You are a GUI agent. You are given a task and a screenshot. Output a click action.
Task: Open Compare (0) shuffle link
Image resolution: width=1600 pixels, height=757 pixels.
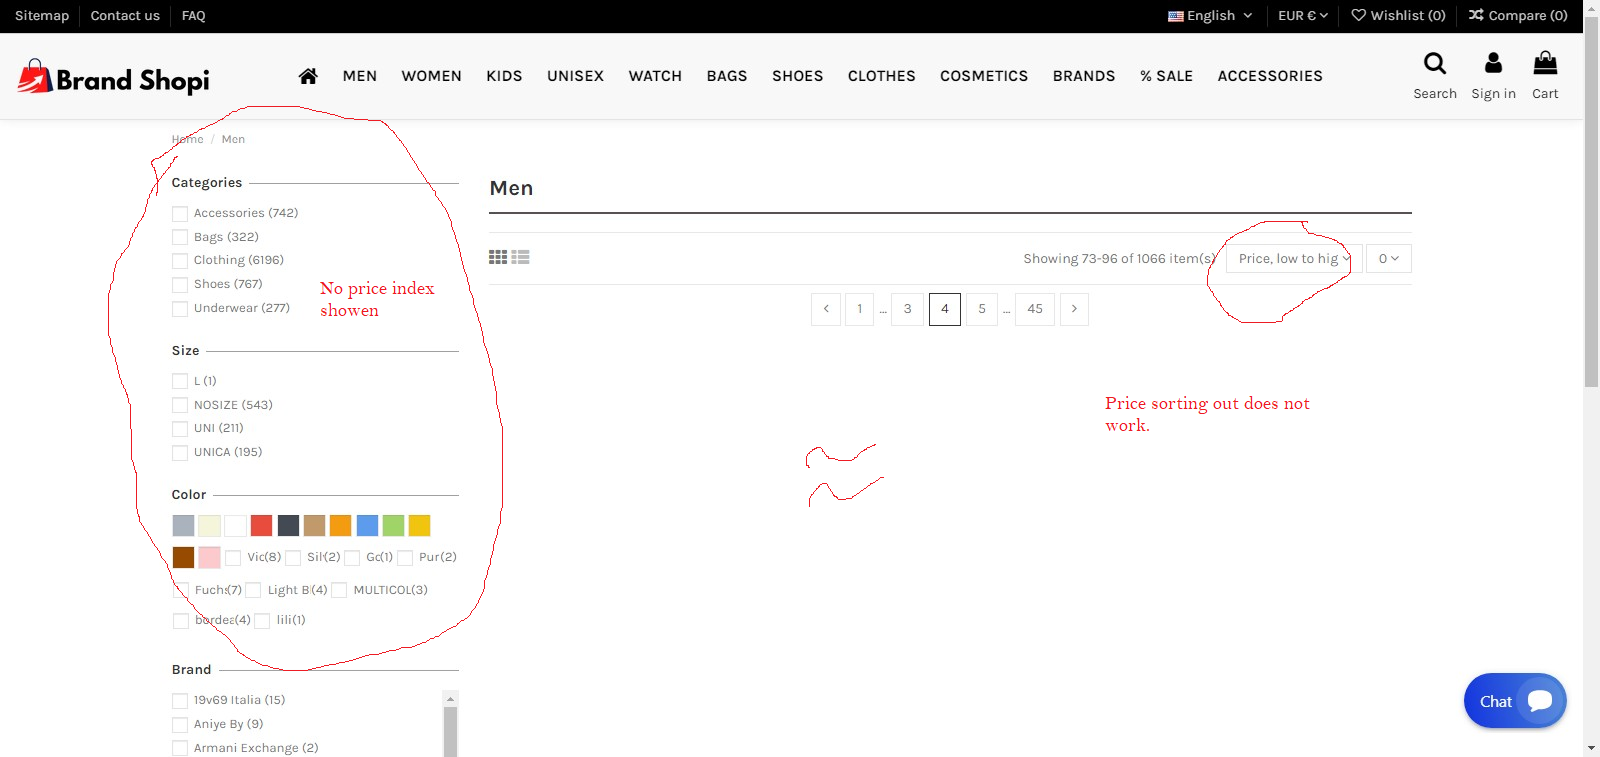pyautogui.click(x=1518, y=15)
